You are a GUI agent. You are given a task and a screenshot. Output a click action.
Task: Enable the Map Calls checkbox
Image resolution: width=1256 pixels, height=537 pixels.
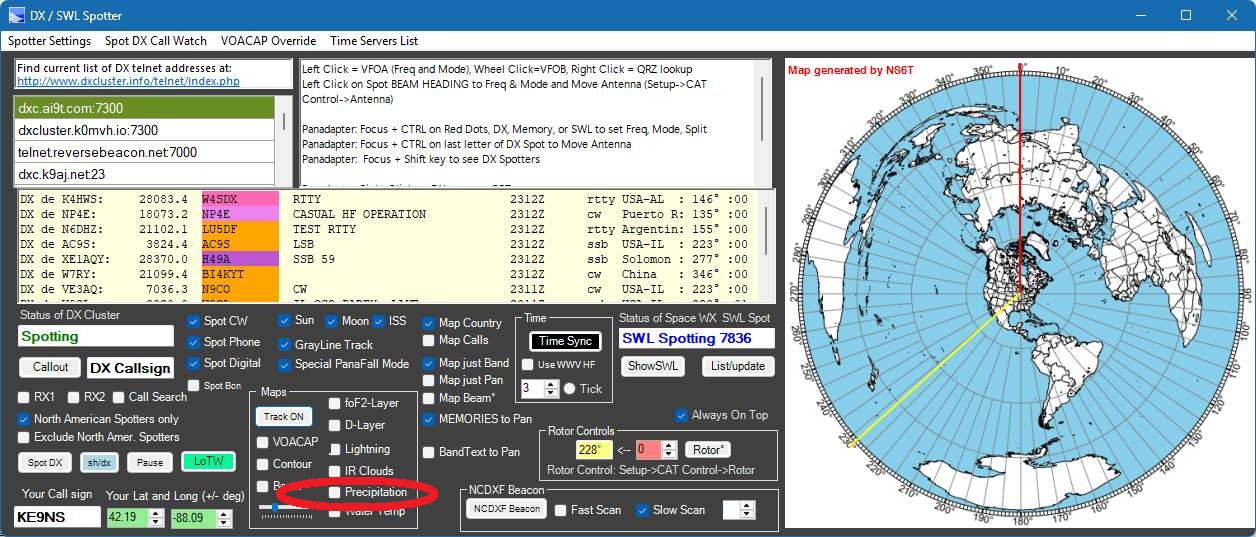(x=428, y=340)
